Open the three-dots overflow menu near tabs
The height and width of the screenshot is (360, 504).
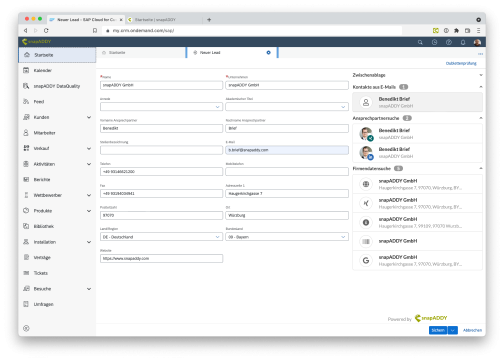tap(480, 54)
